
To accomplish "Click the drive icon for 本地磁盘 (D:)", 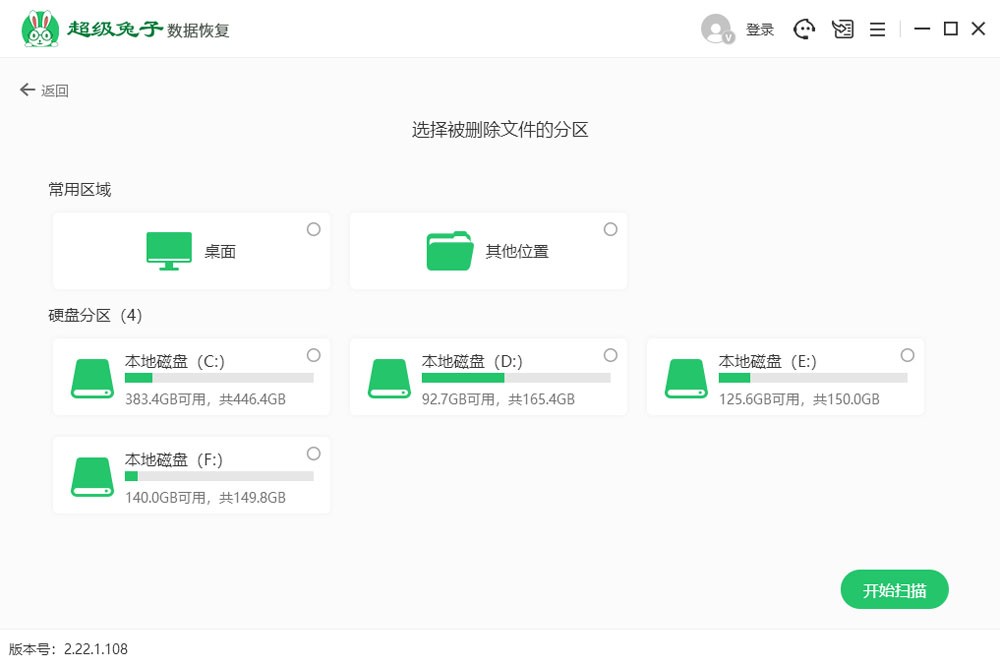I will (390, 378).
